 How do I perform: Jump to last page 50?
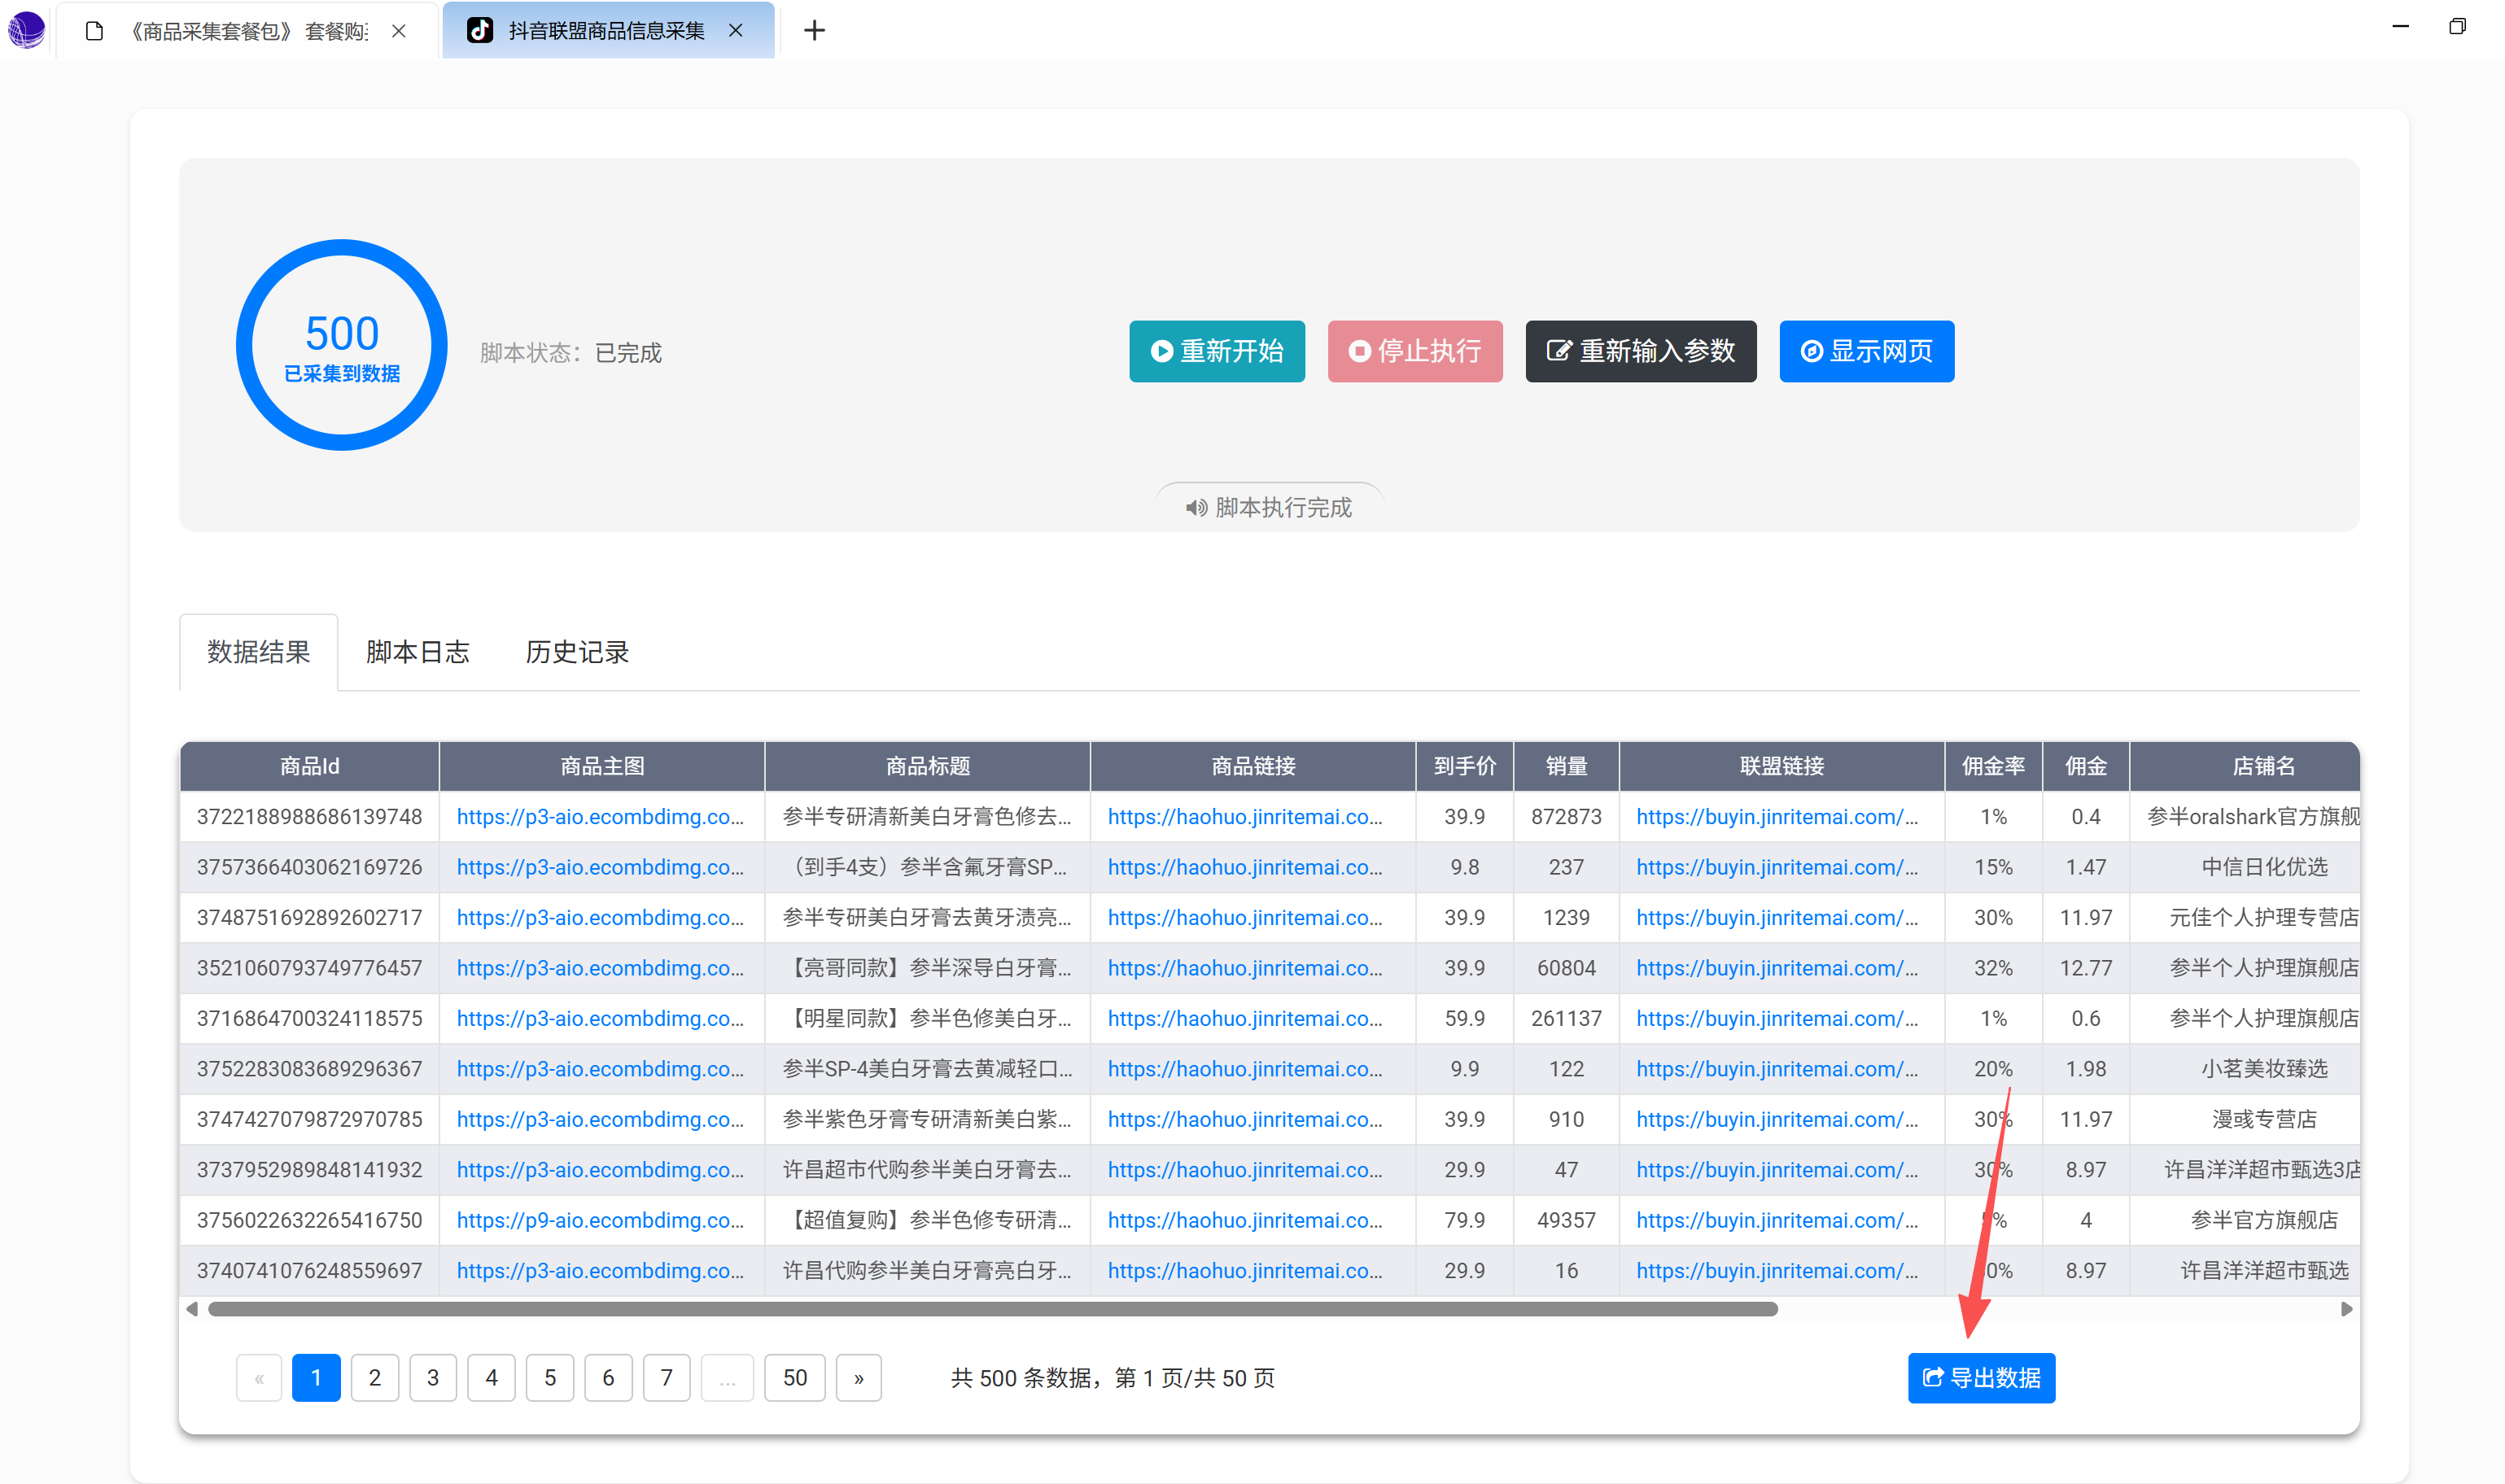click(x=795, y=1378)
